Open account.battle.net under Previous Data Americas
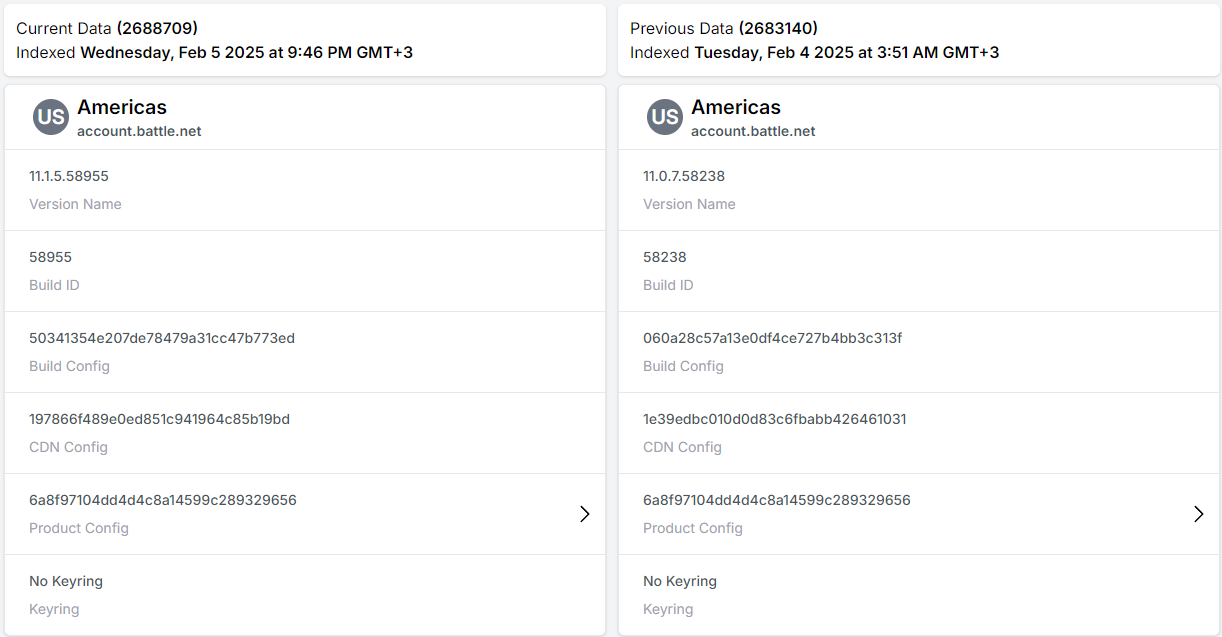 753,131
